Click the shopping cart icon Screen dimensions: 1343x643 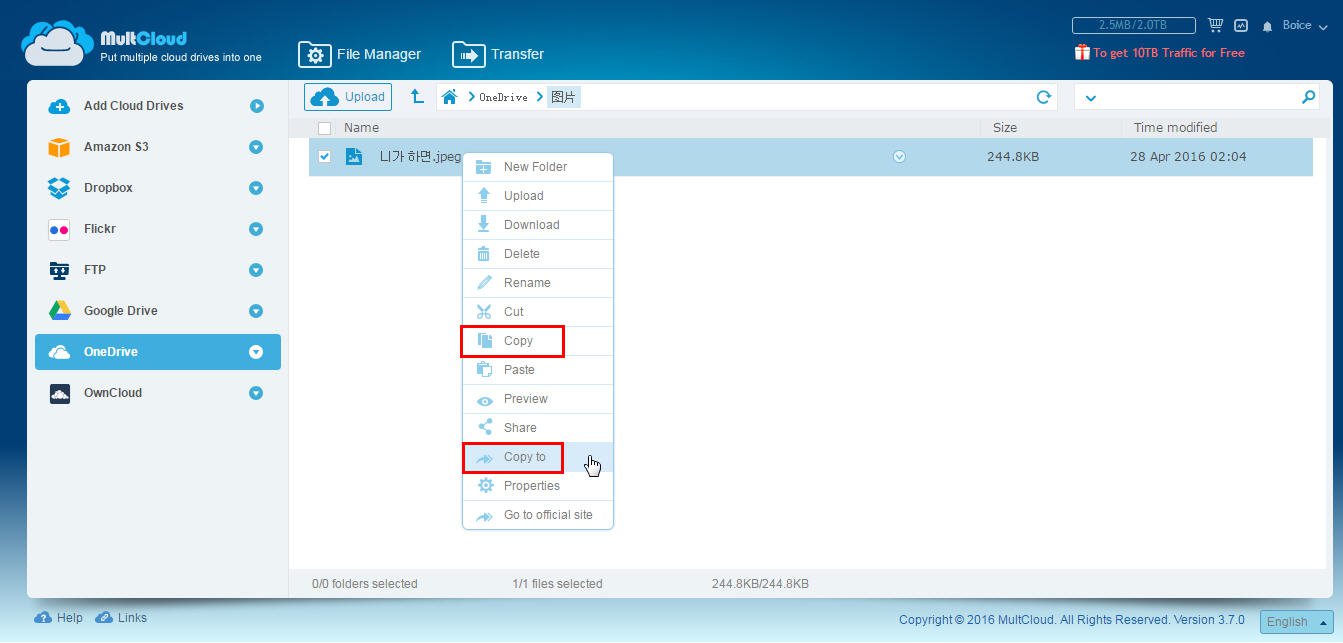(1216, 25)
